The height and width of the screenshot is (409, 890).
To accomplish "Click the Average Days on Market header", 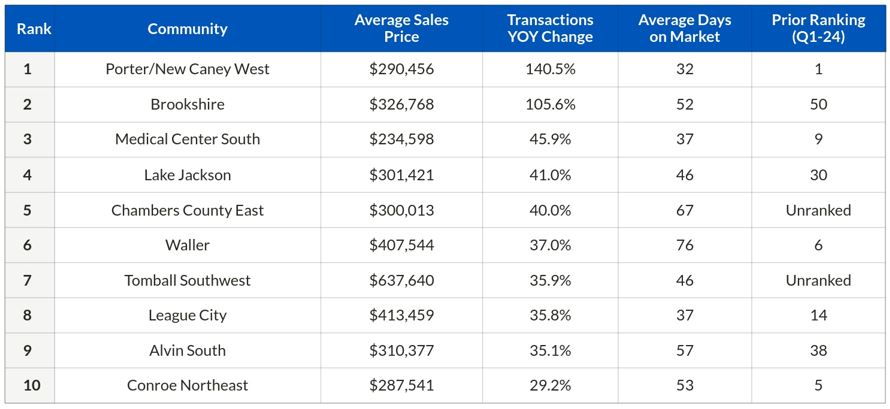I will (x=685, y=28).
